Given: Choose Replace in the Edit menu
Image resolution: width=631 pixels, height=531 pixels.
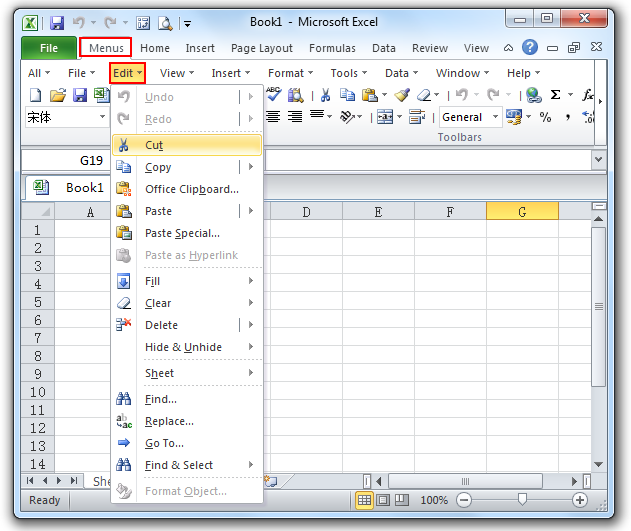Looking at the screenshot, I should (169, 421).
